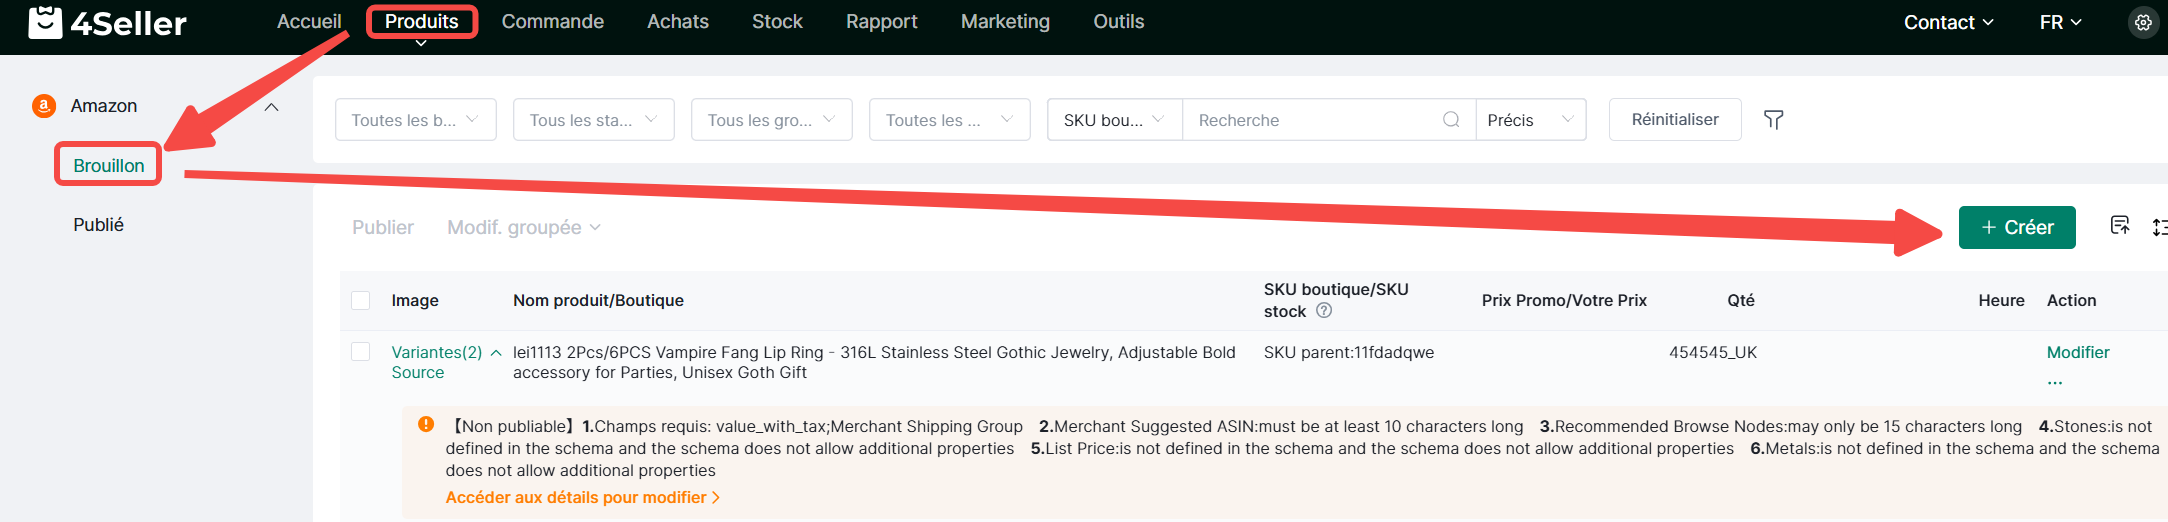Select Publié in the sidebar
2168x522 pixels.
(x=98, y=225)
